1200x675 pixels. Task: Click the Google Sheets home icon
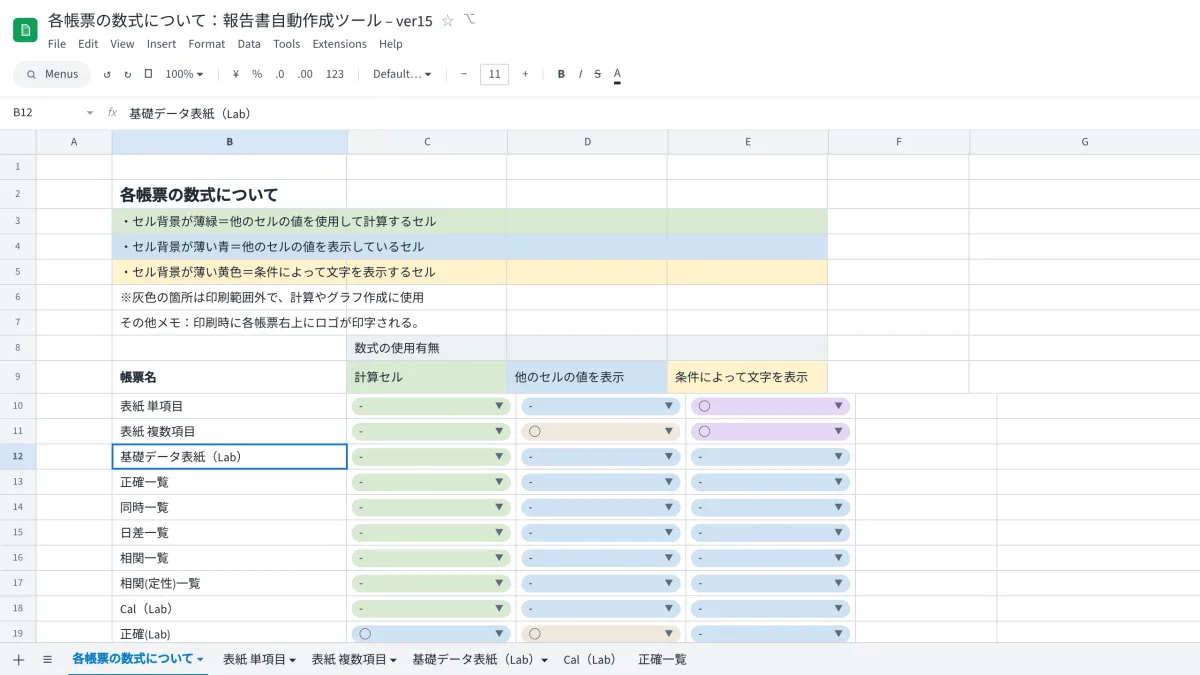click(x=25, y=30)
